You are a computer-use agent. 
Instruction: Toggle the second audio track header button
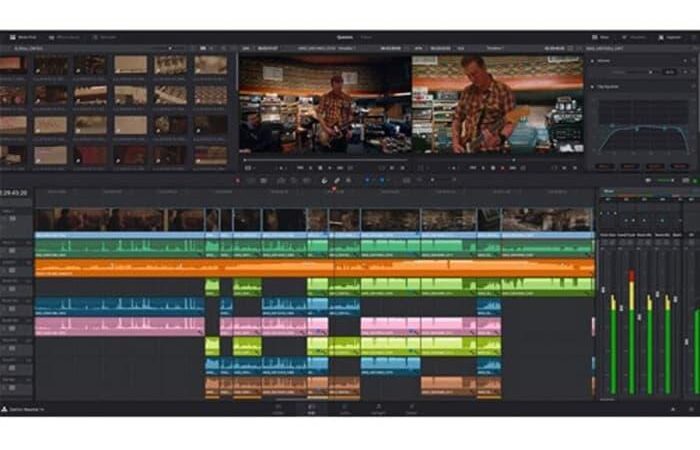coord(11,268)
